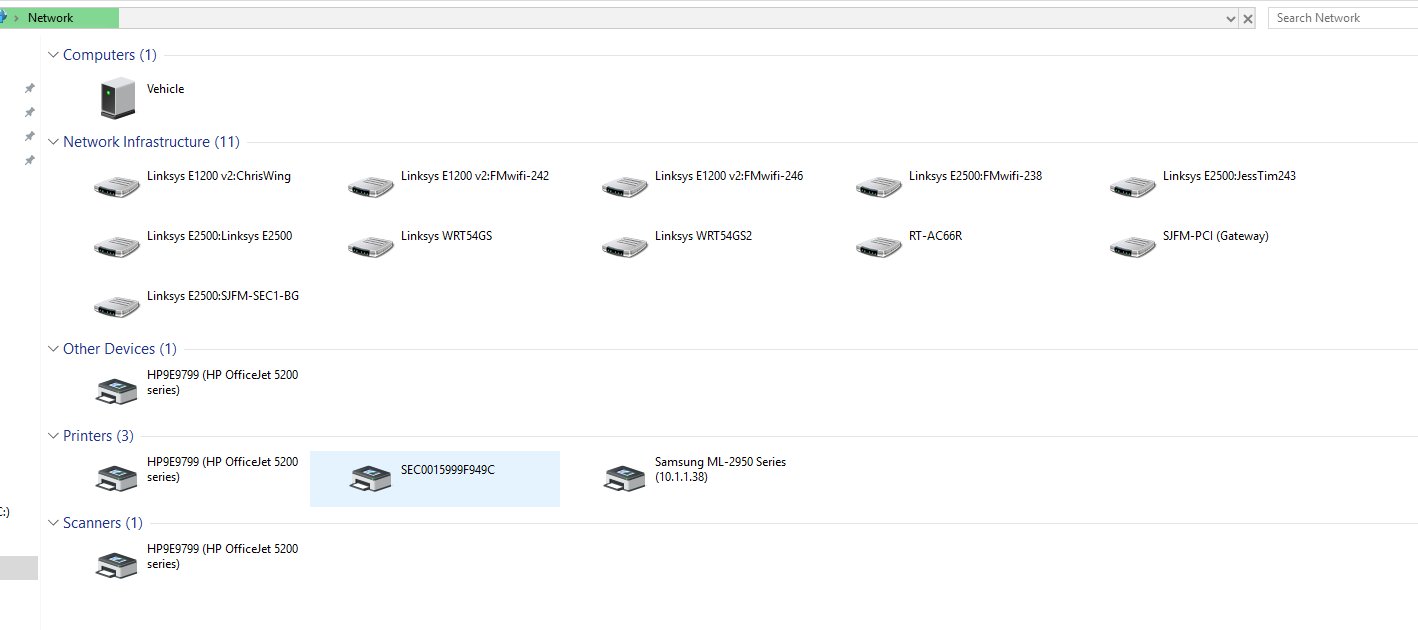Collapse the Other Devices (1) group chevron
This screenshot has width=1418, height=630.
pos(53,349)
